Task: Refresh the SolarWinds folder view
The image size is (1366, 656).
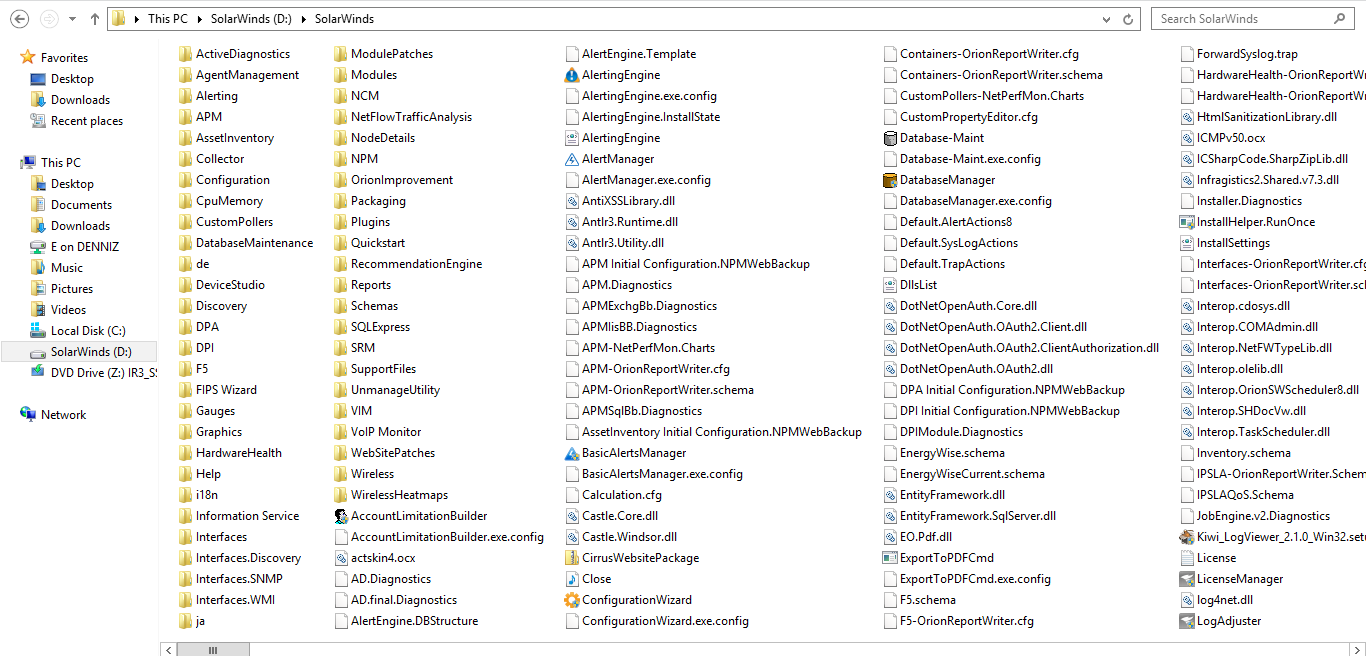Action: click(1129, 19)
